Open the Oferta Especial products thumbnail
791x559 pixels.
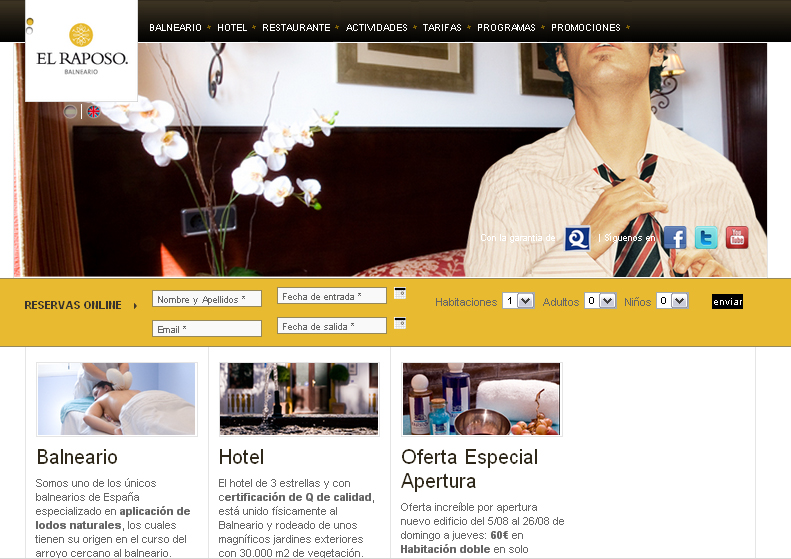481,399
